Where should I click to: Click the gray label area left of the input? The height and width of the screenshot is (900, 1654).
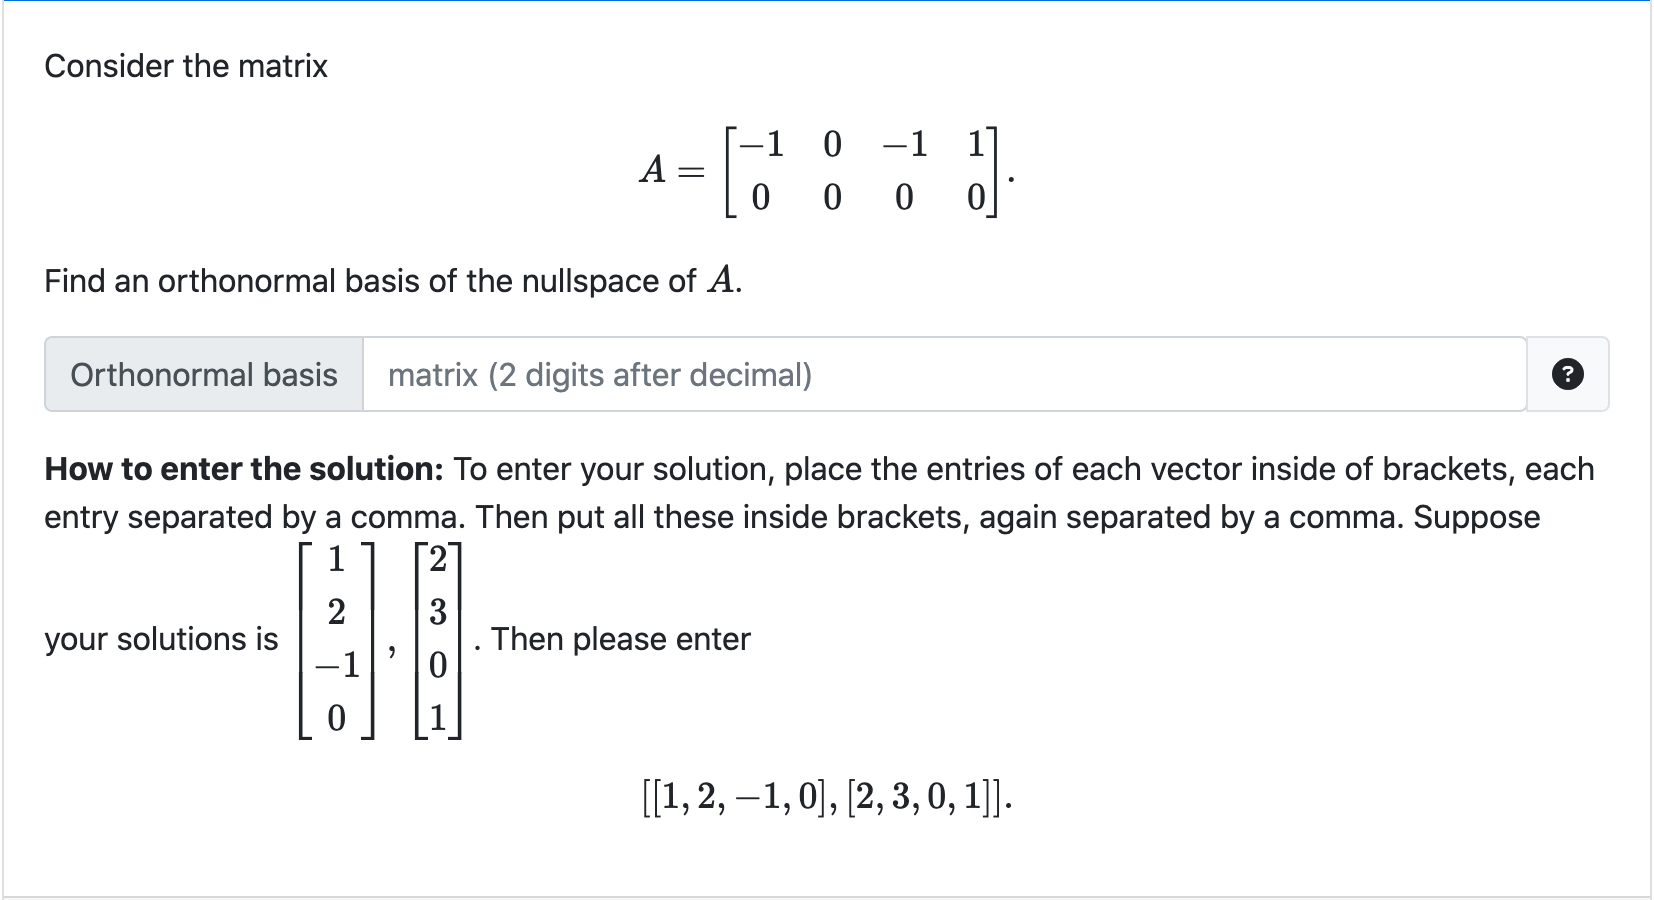tap(203, 374)
